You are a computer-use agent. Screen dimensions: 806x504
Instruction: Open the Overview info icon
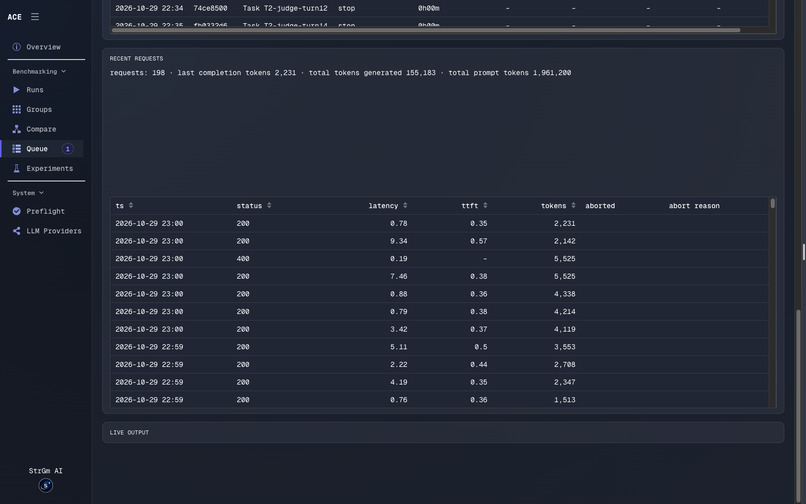coord(16,47)
